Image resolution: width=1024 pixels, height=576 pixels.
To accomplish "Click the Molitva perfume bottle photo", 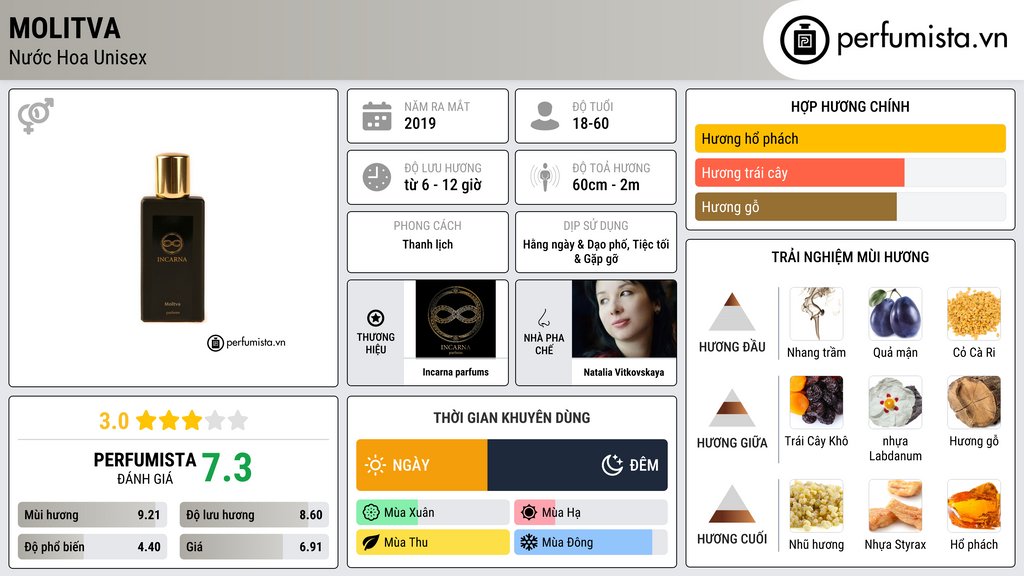I will (x=172, y=238).
